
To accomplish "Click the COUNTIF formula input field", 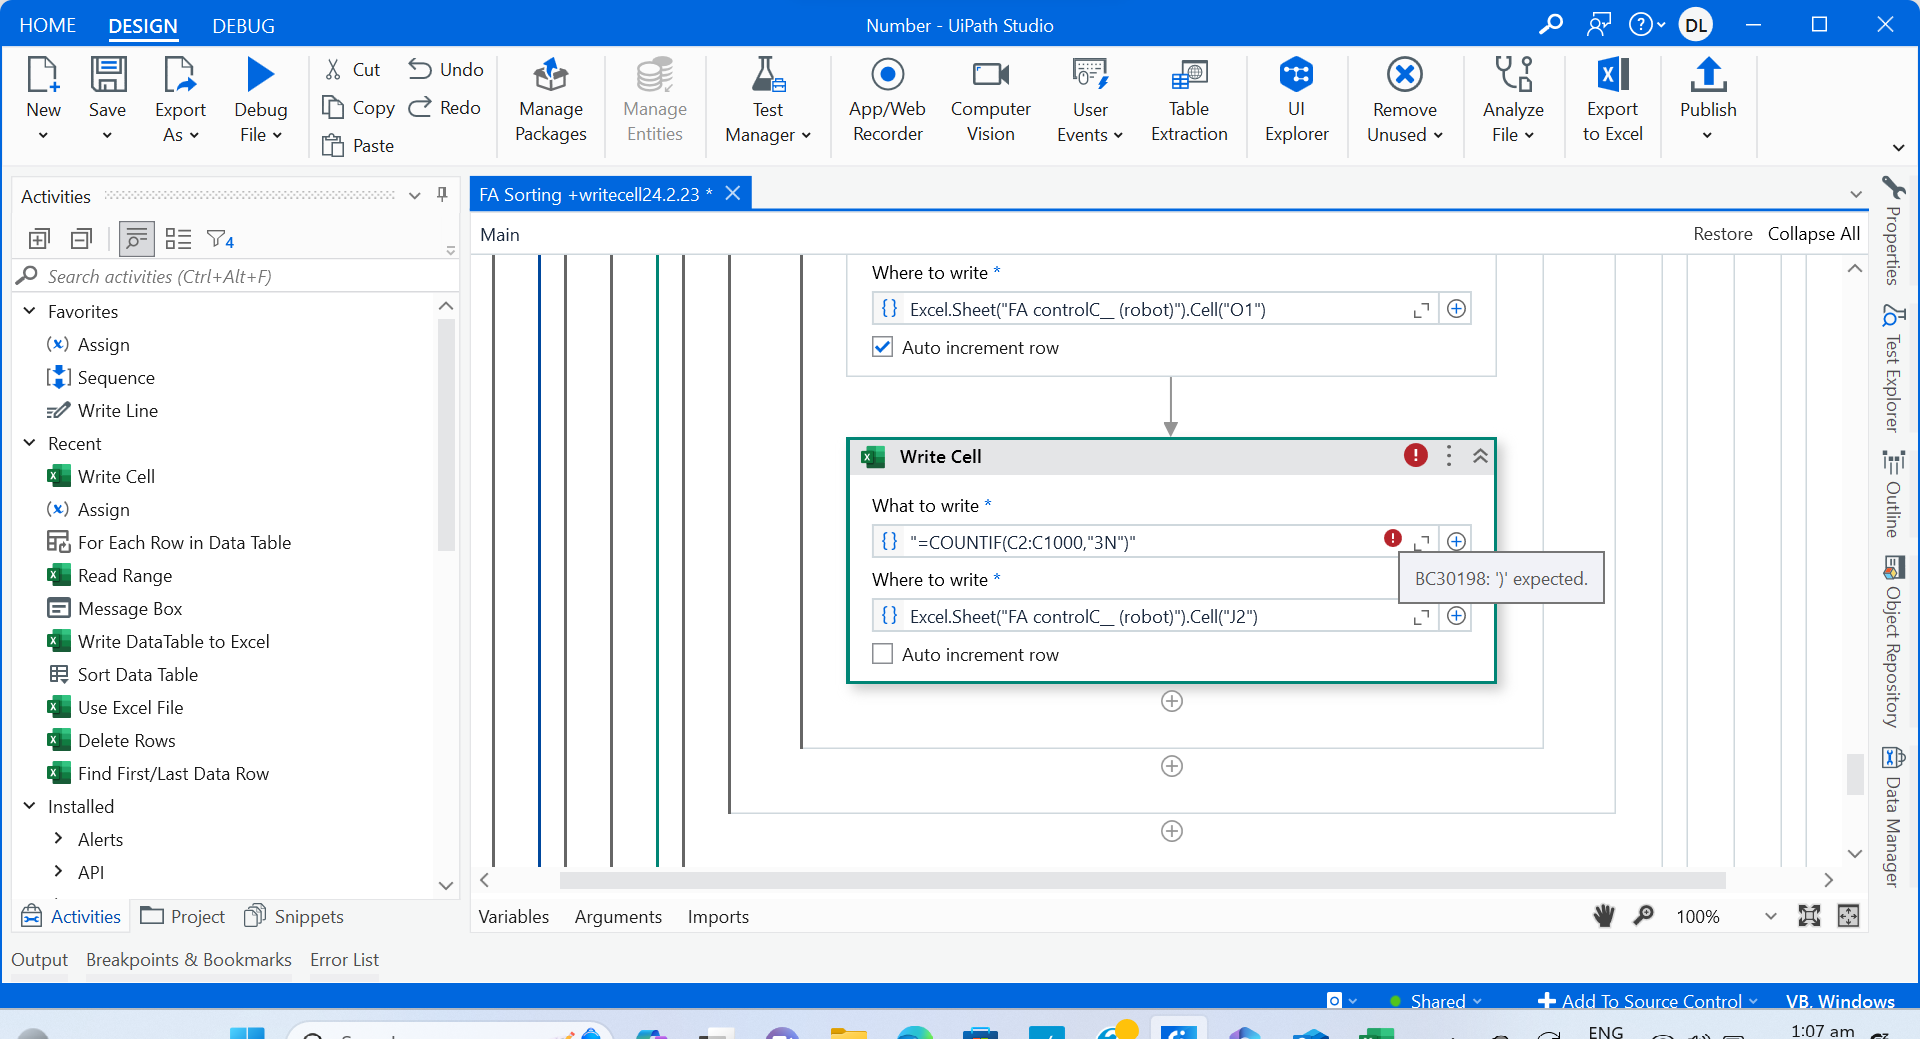I will point(1140,542).
